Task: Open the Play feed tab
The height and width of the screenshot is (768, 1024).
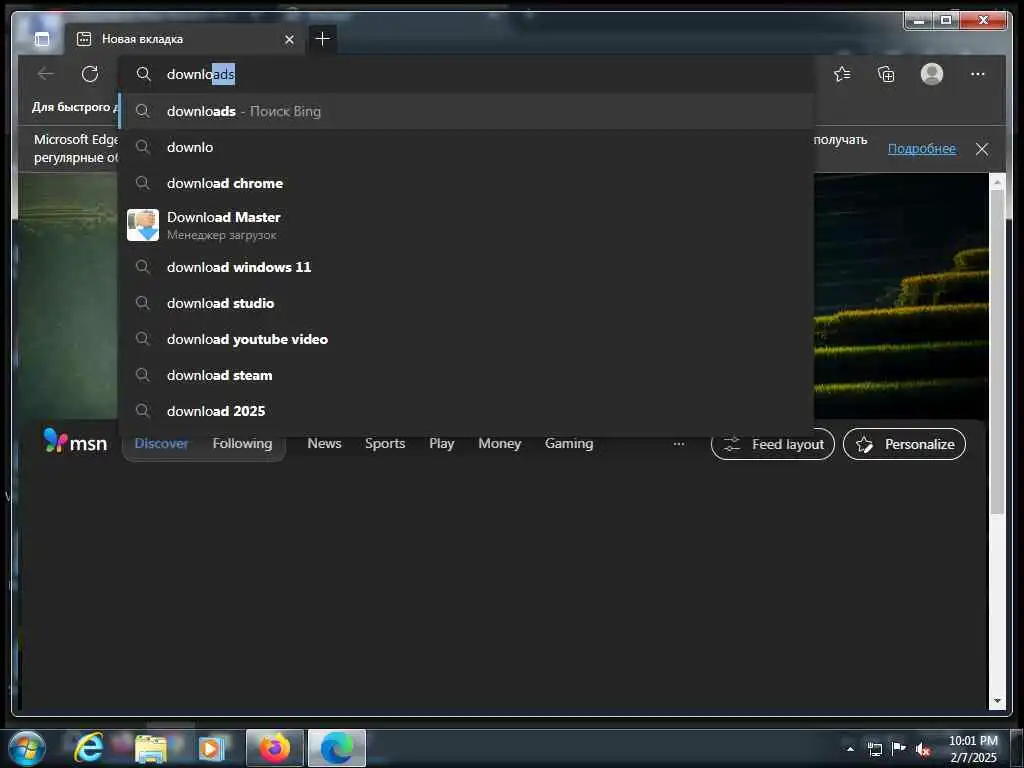Action: point(441,443)
